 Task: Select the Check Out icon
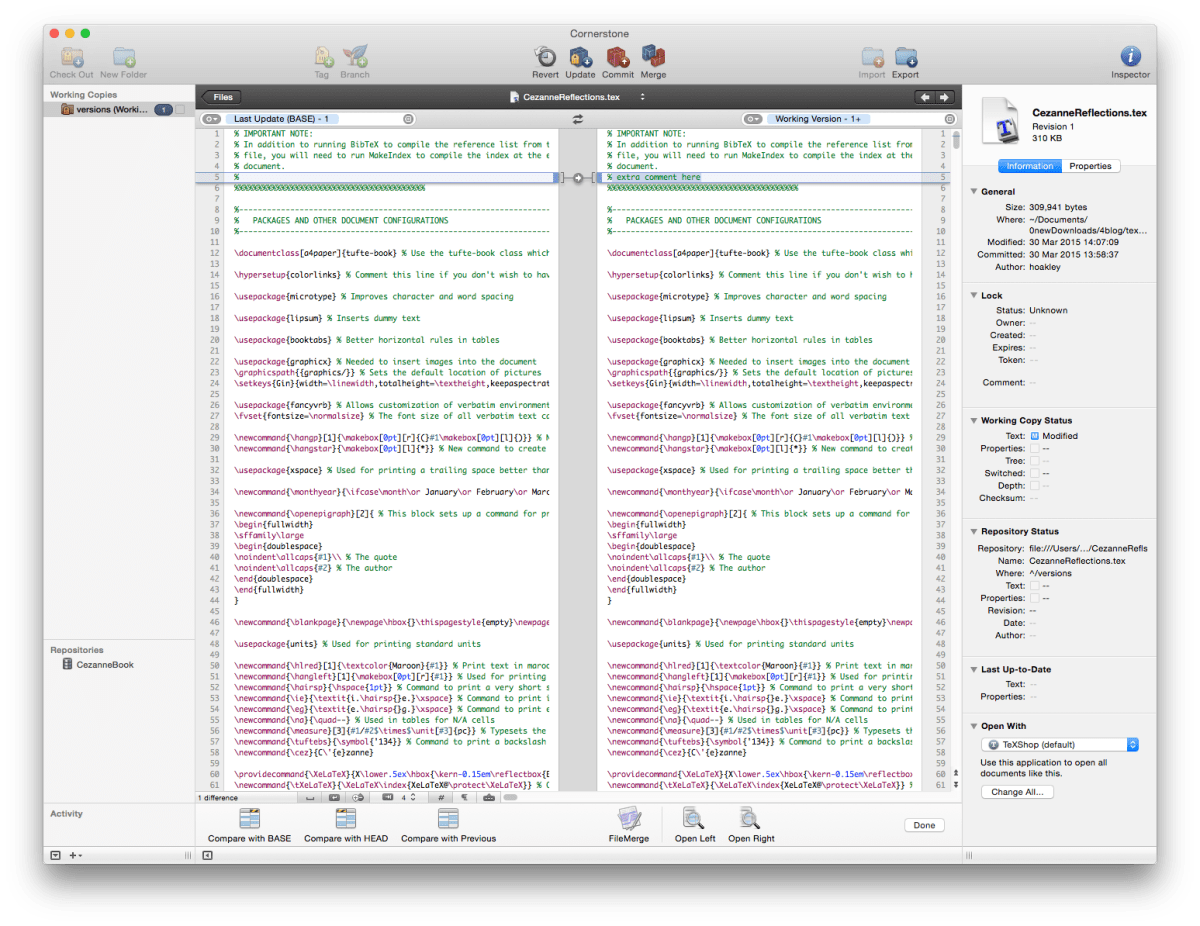70,58
